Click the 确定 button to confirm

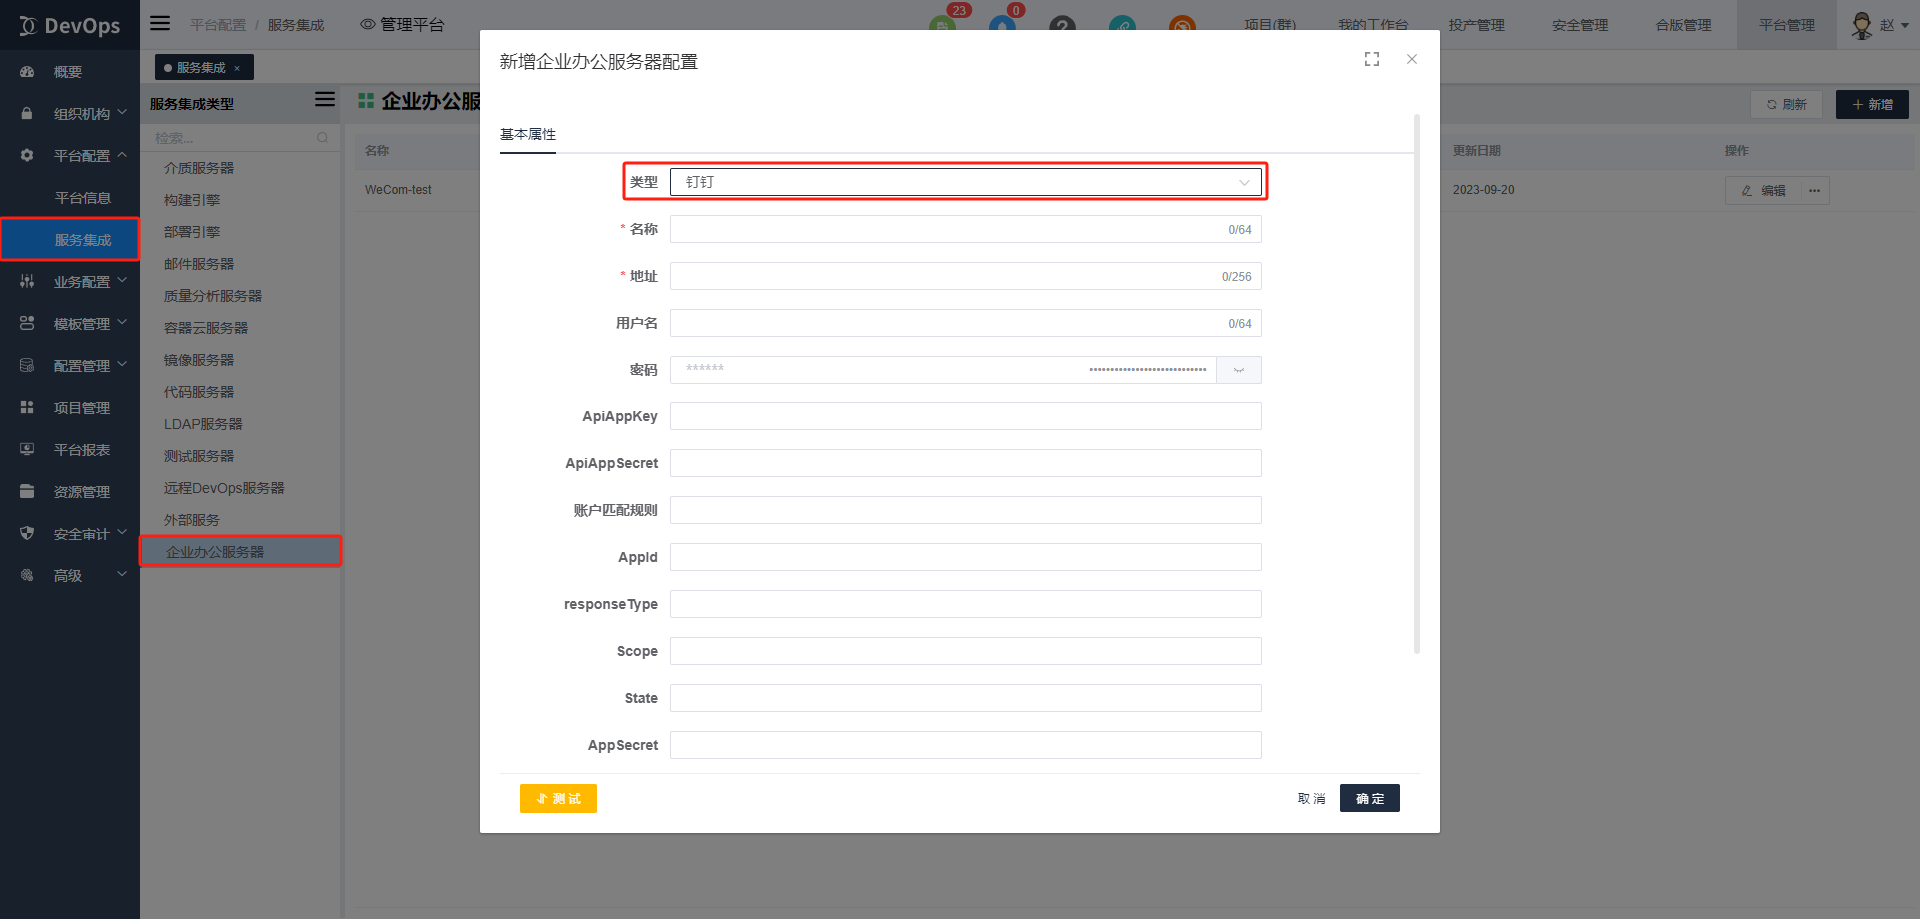click(1369, 799)
